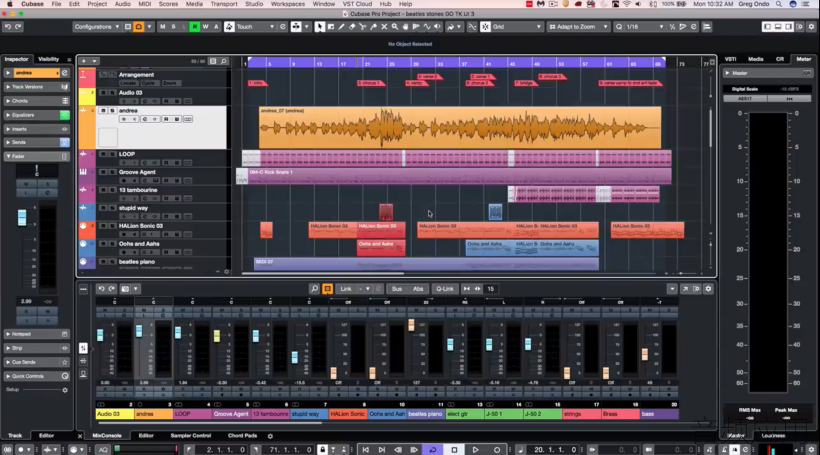Image resolution: width=820 pixels, height=455 pixels.
Task: Toggle Q-Link in MixConsole
Action: tap(445, 289)
